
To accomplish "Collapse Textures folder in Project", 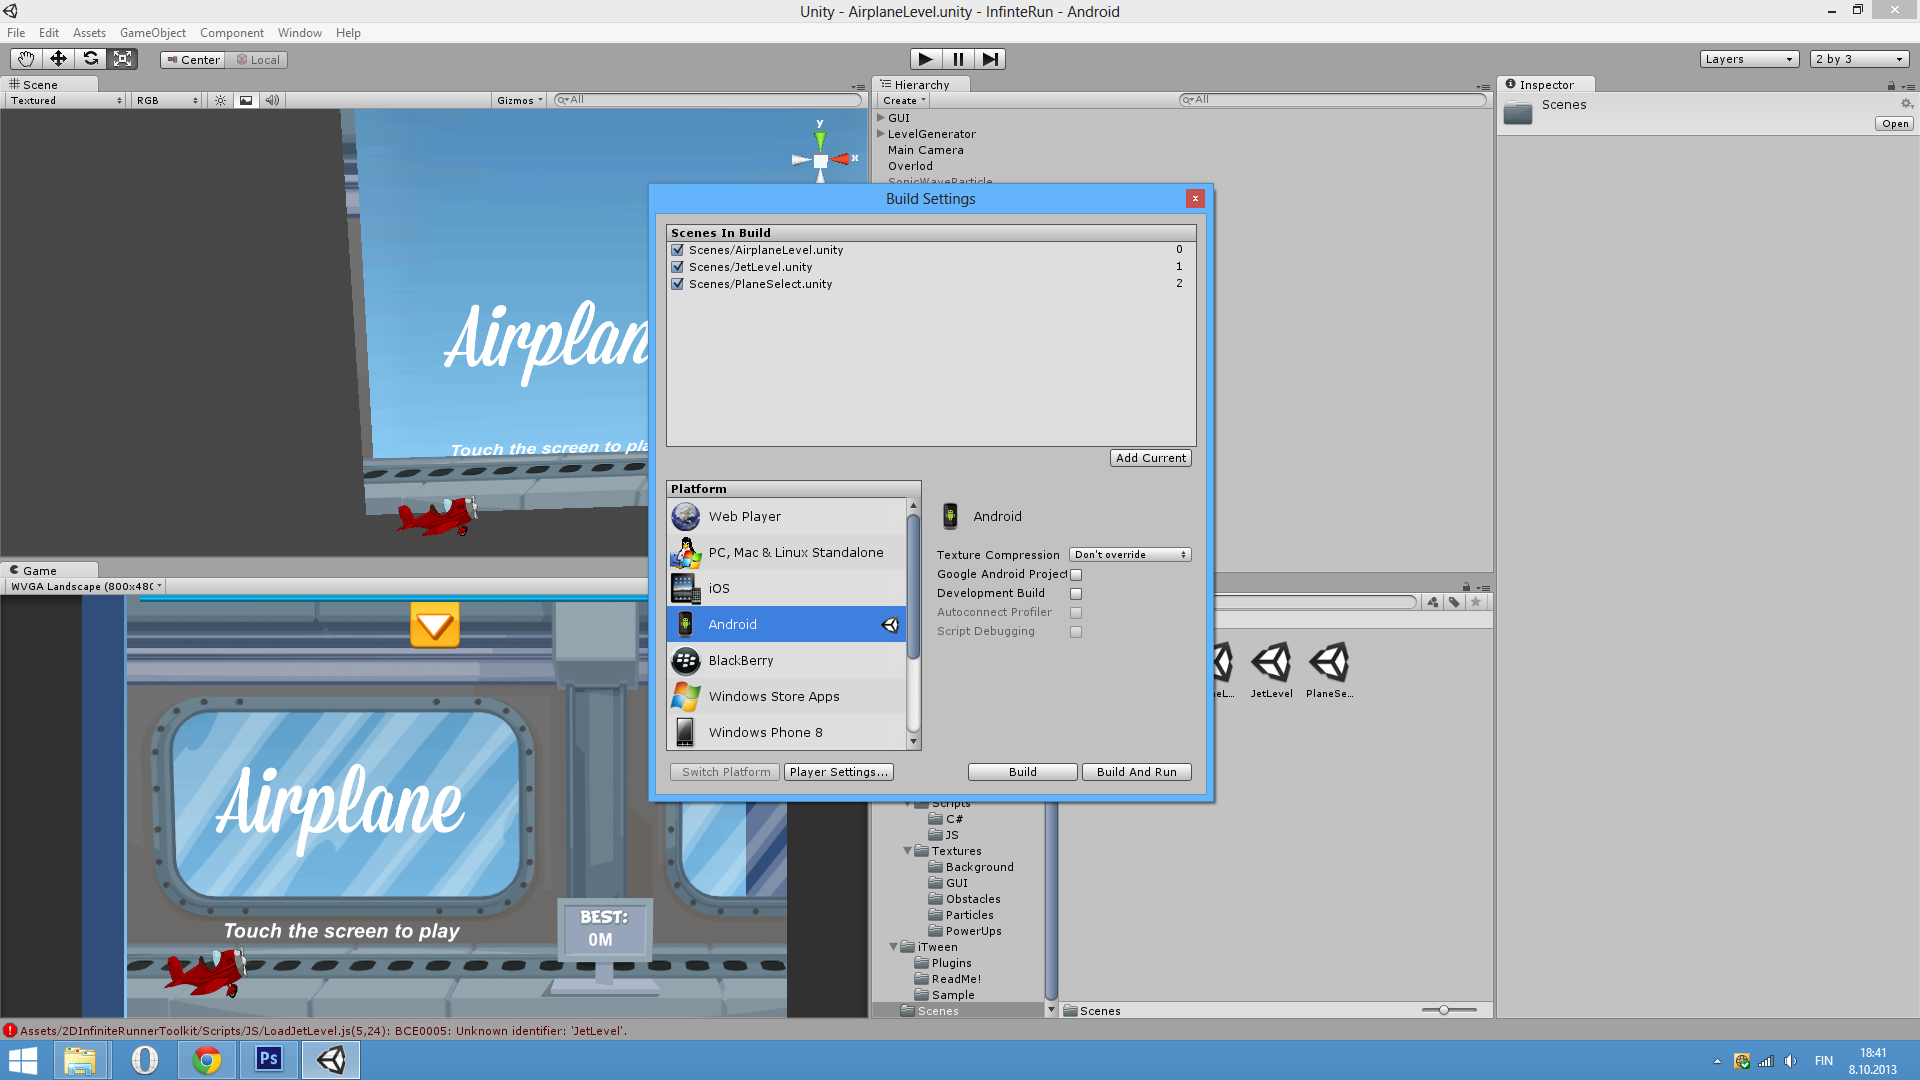I will click(x=908, y=851).
